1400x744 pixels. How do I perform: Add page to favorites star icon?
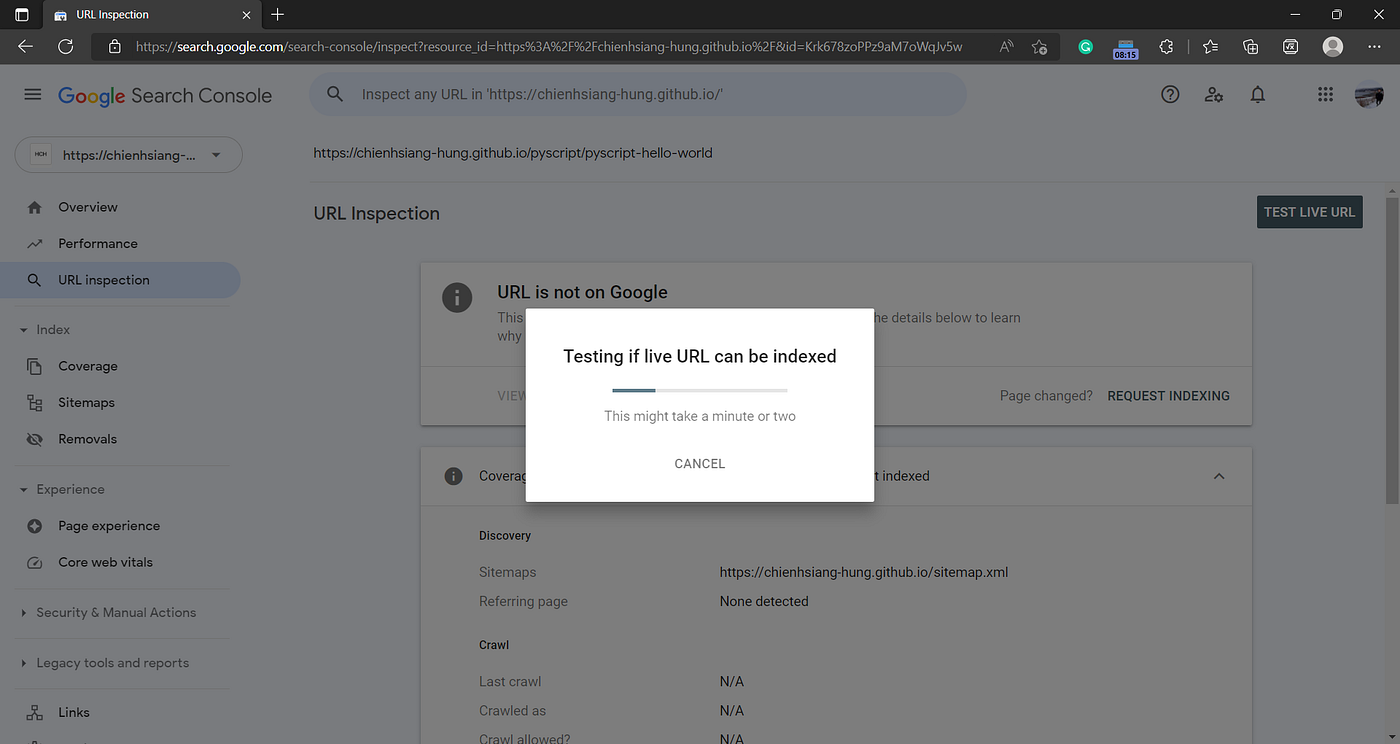tap(1039, 46)
